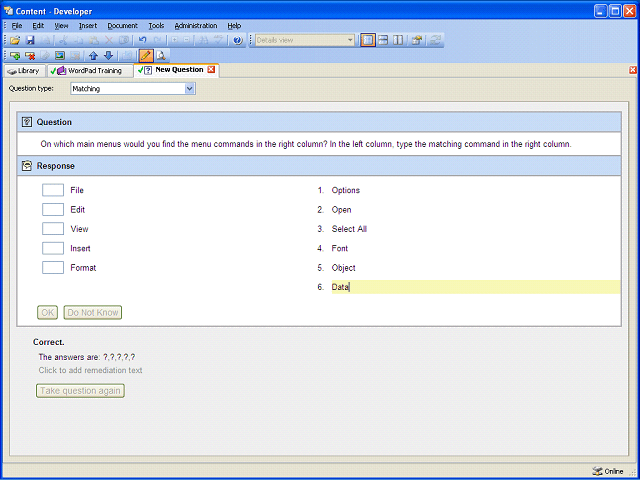This screenshot has height=480, width=640.
Task: Click the Correct. feedback heading
Action: coord(49,342)
